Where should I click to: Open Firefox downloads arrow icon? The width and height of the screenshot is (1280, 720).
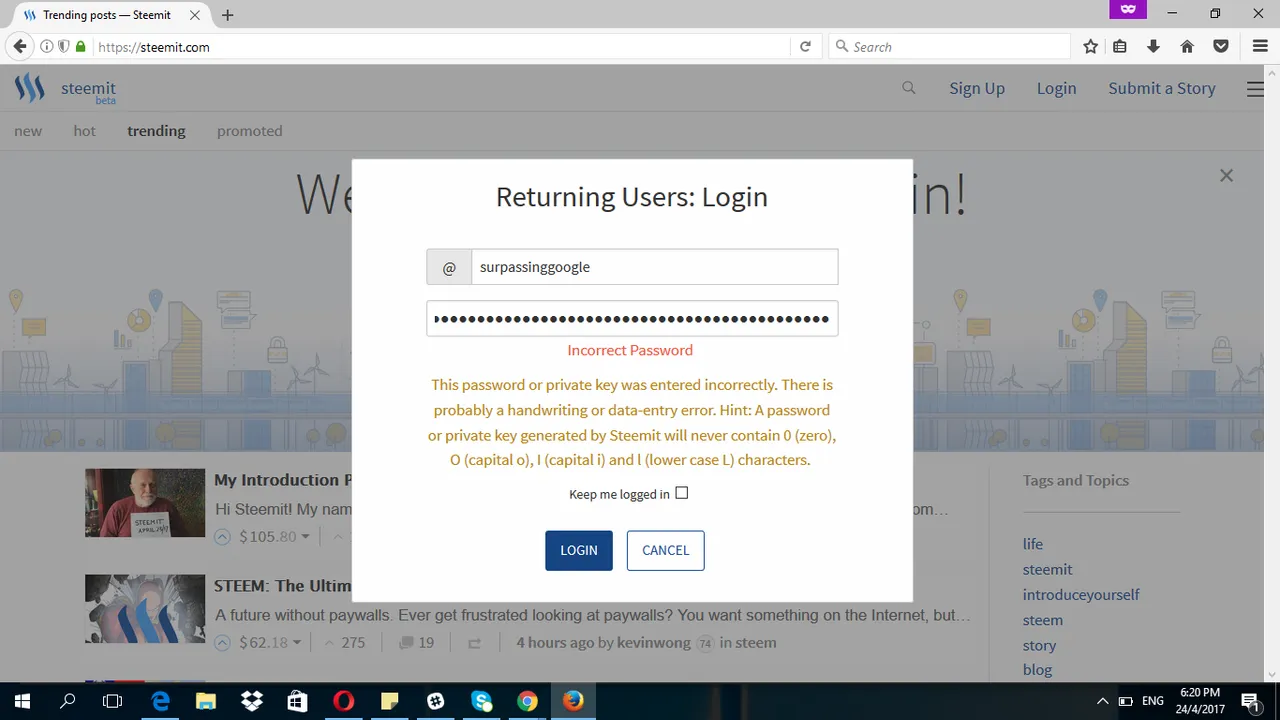click(x=1153, y=47)
